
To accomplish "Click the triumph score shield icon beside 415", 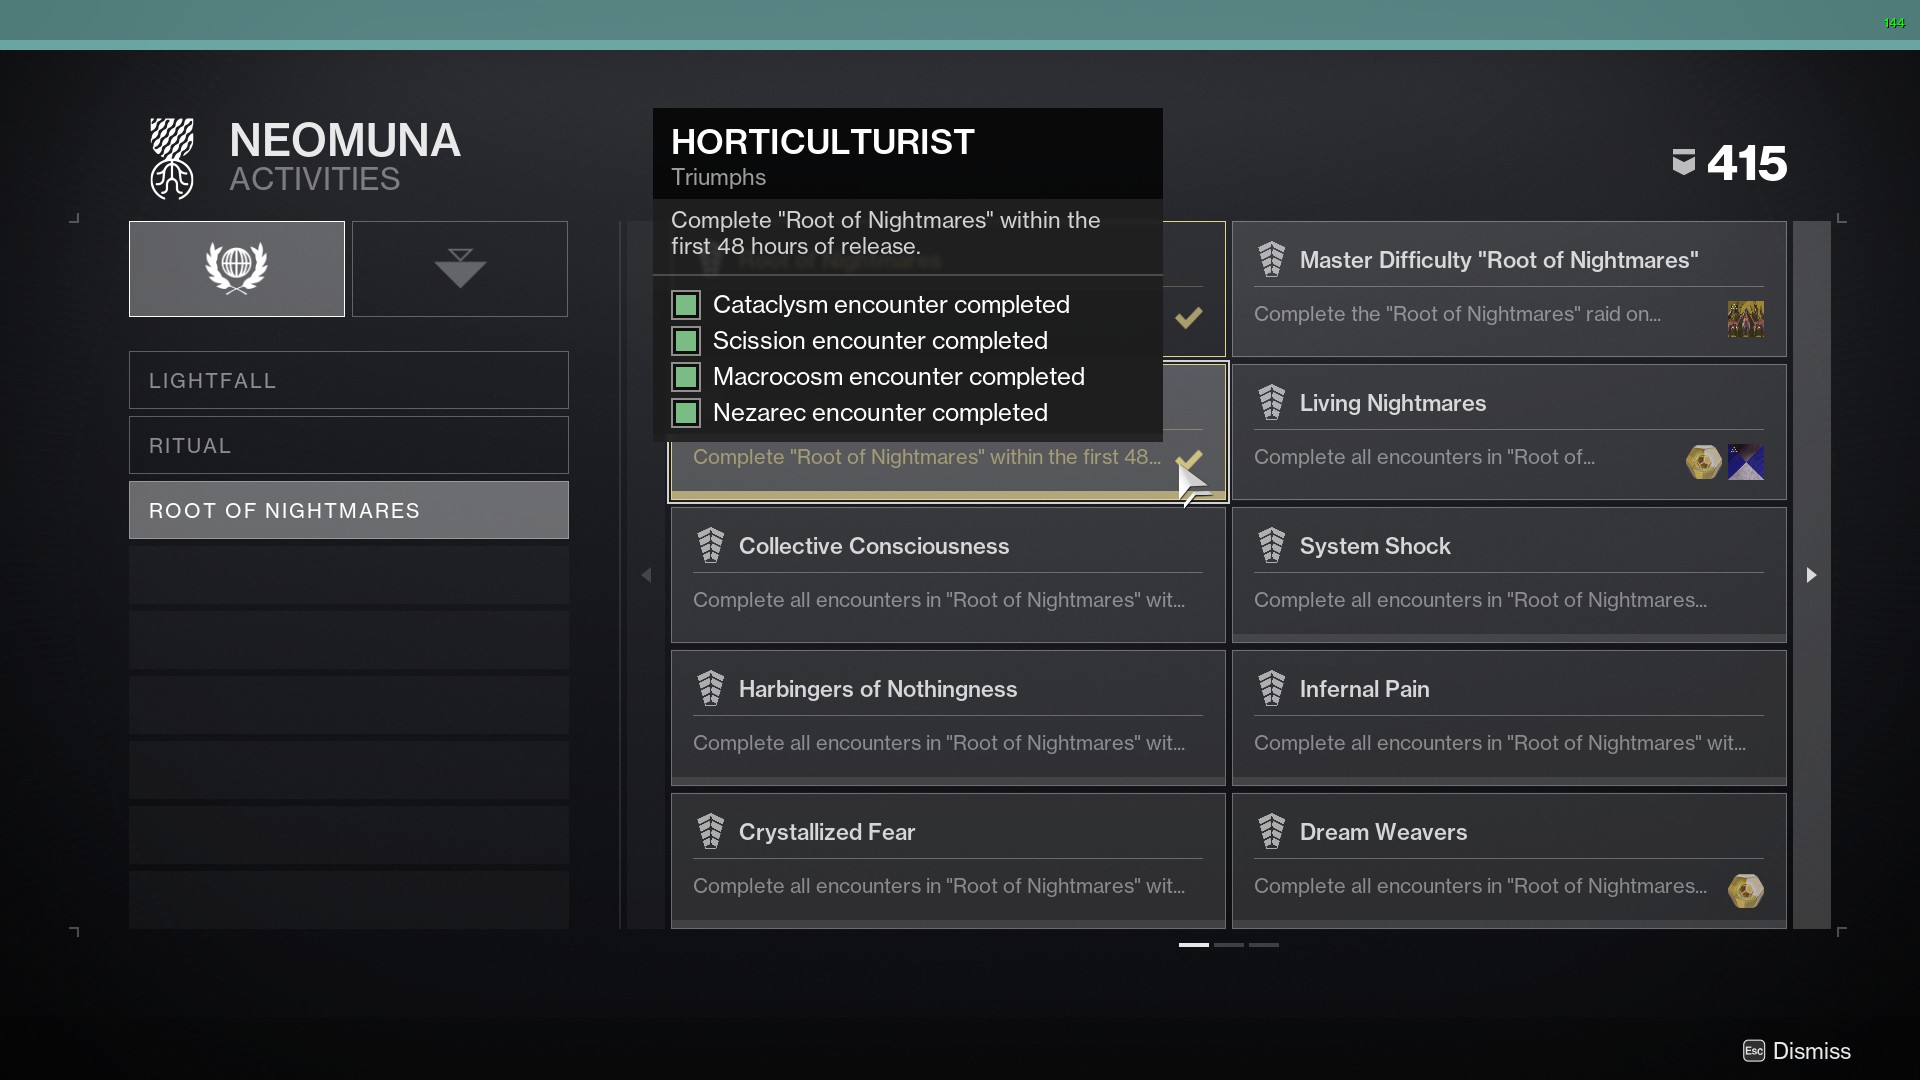I will tap(1683, 162).
